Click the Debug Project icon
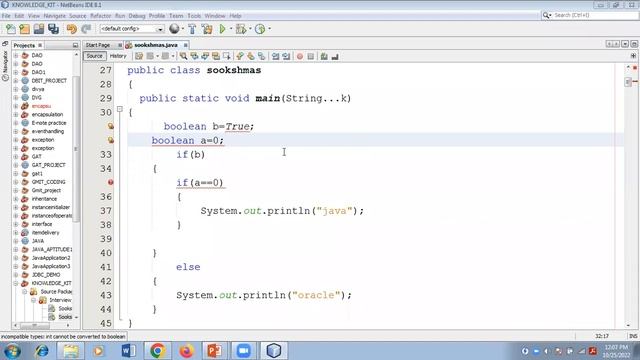Image resolution: width=640 pixels, height=360 pixels. pos(241,29)
